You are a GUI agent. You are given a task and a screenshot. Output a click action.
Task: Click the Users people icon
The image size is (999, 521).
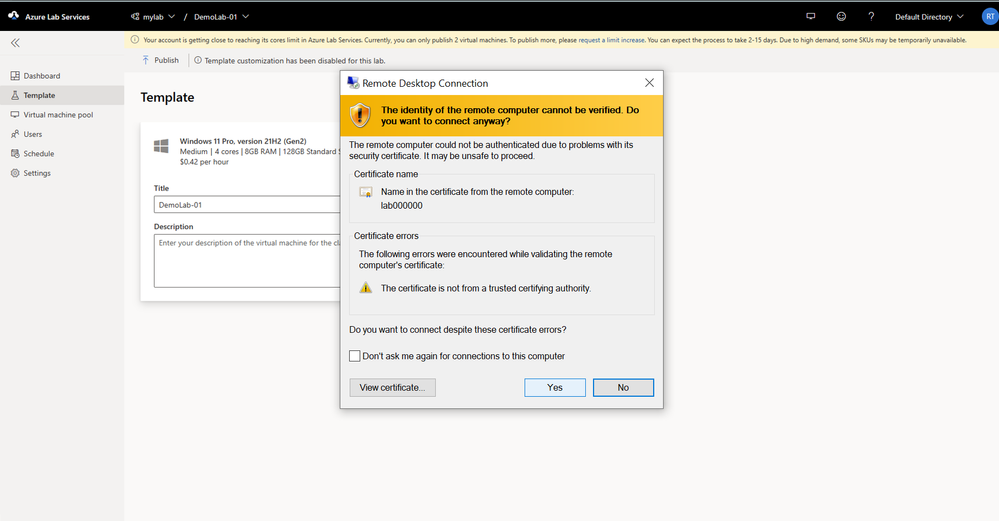coord(15,134)
